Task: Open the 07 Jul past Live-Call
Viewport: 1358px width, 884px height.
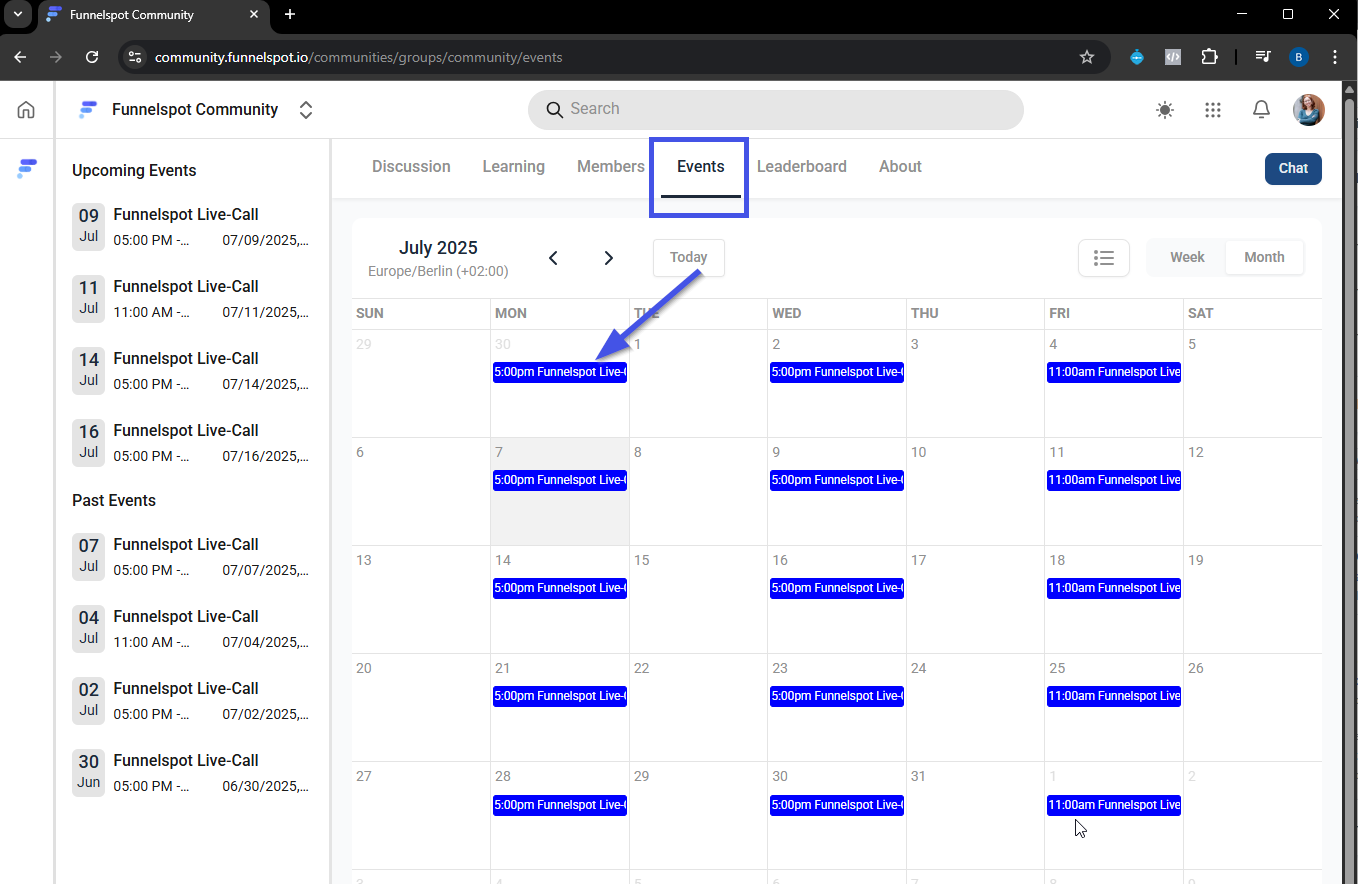Action: [x=191, y=557]
